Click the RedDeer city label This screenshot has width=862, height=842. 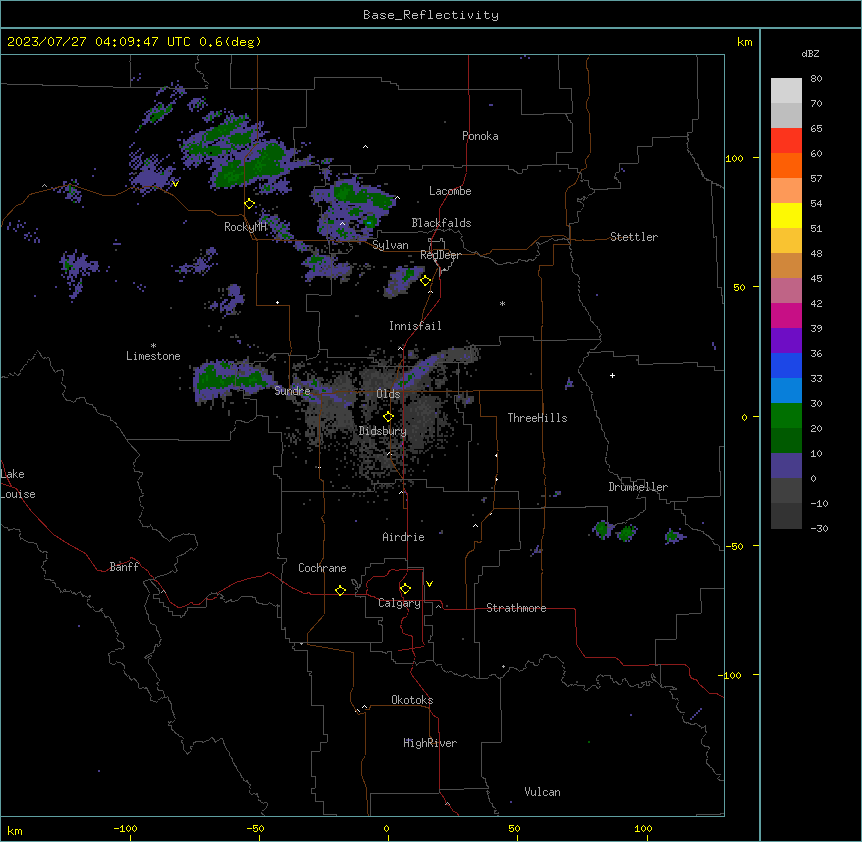440,255
